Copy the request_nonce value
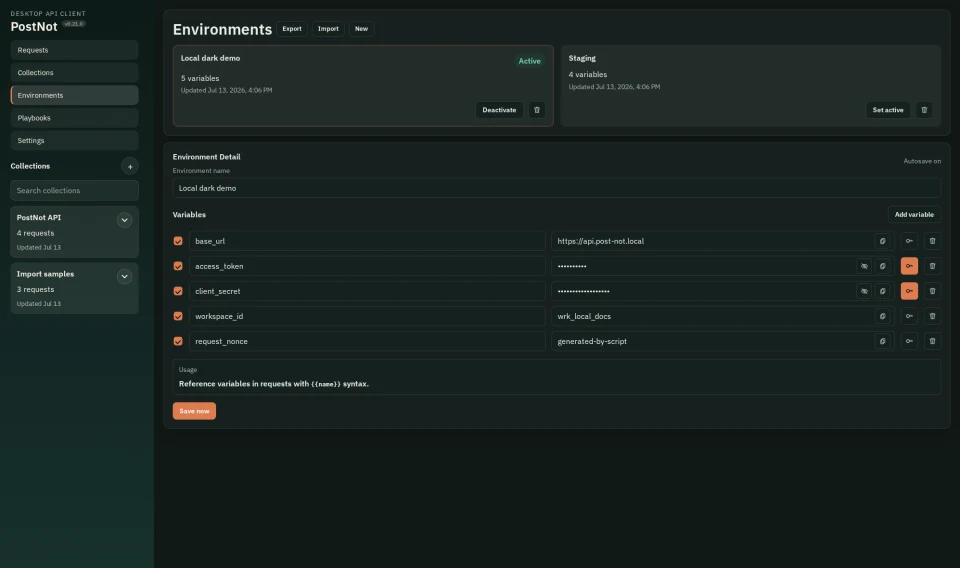The width and height of the screenshot is (960, 568). click(x=882, y=342)
